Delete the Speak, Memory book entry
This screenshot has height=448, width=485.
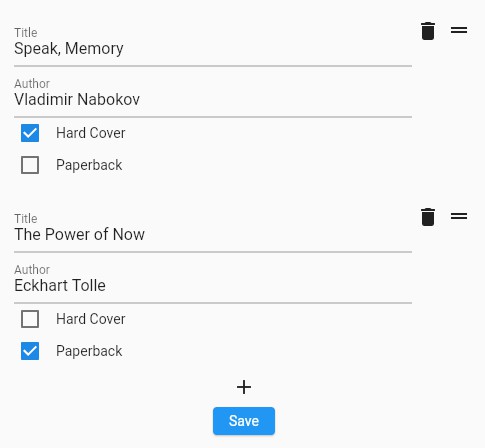coord(428,31)
